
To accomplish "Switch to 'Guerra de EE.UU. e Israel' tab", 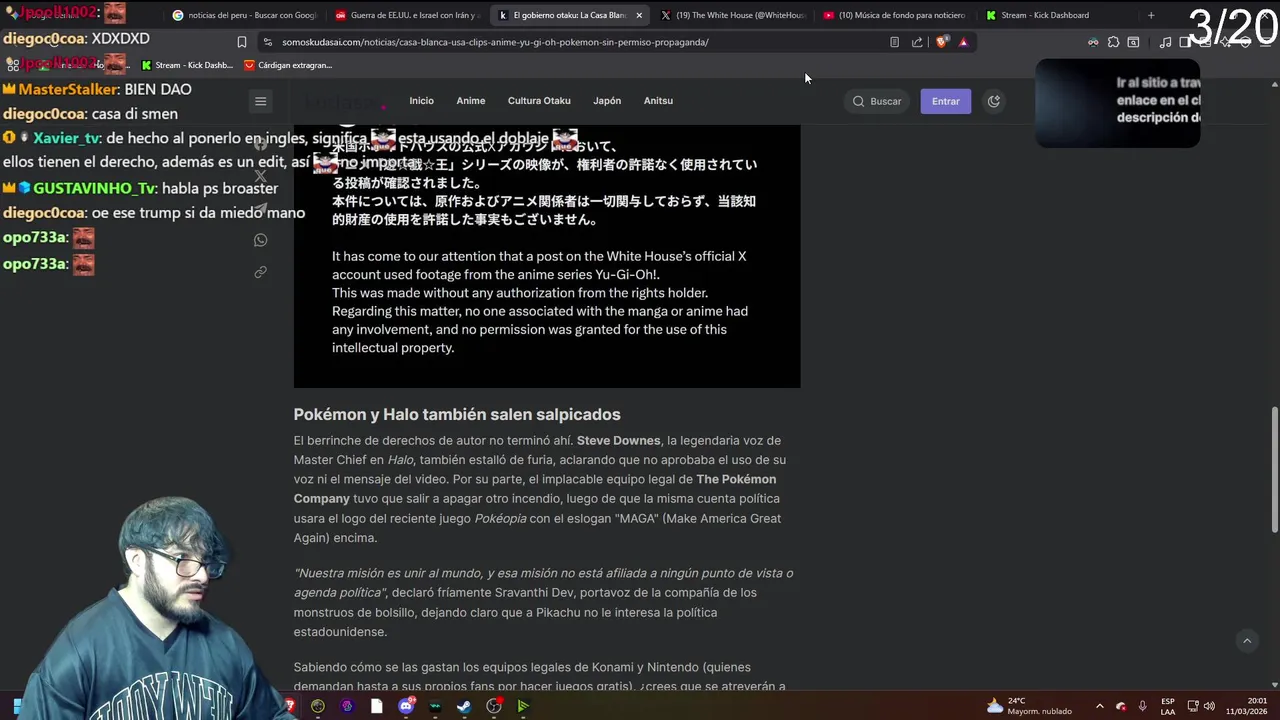I will (407, 15).
